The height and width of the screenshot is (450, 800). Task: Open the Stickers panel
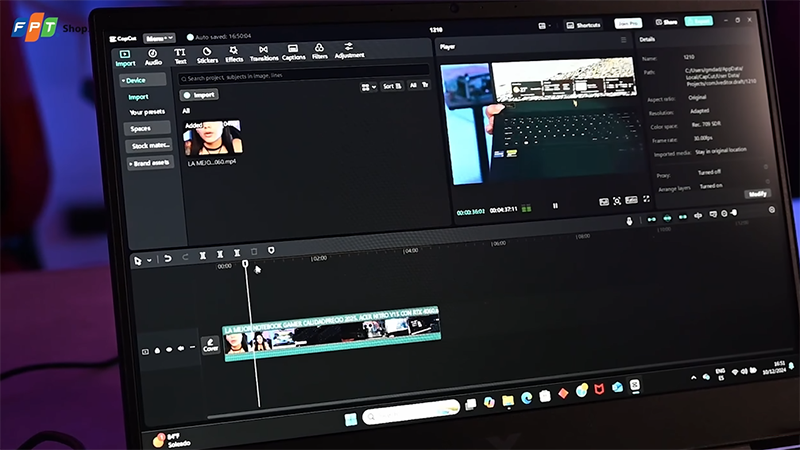click(x=207, y=55)
